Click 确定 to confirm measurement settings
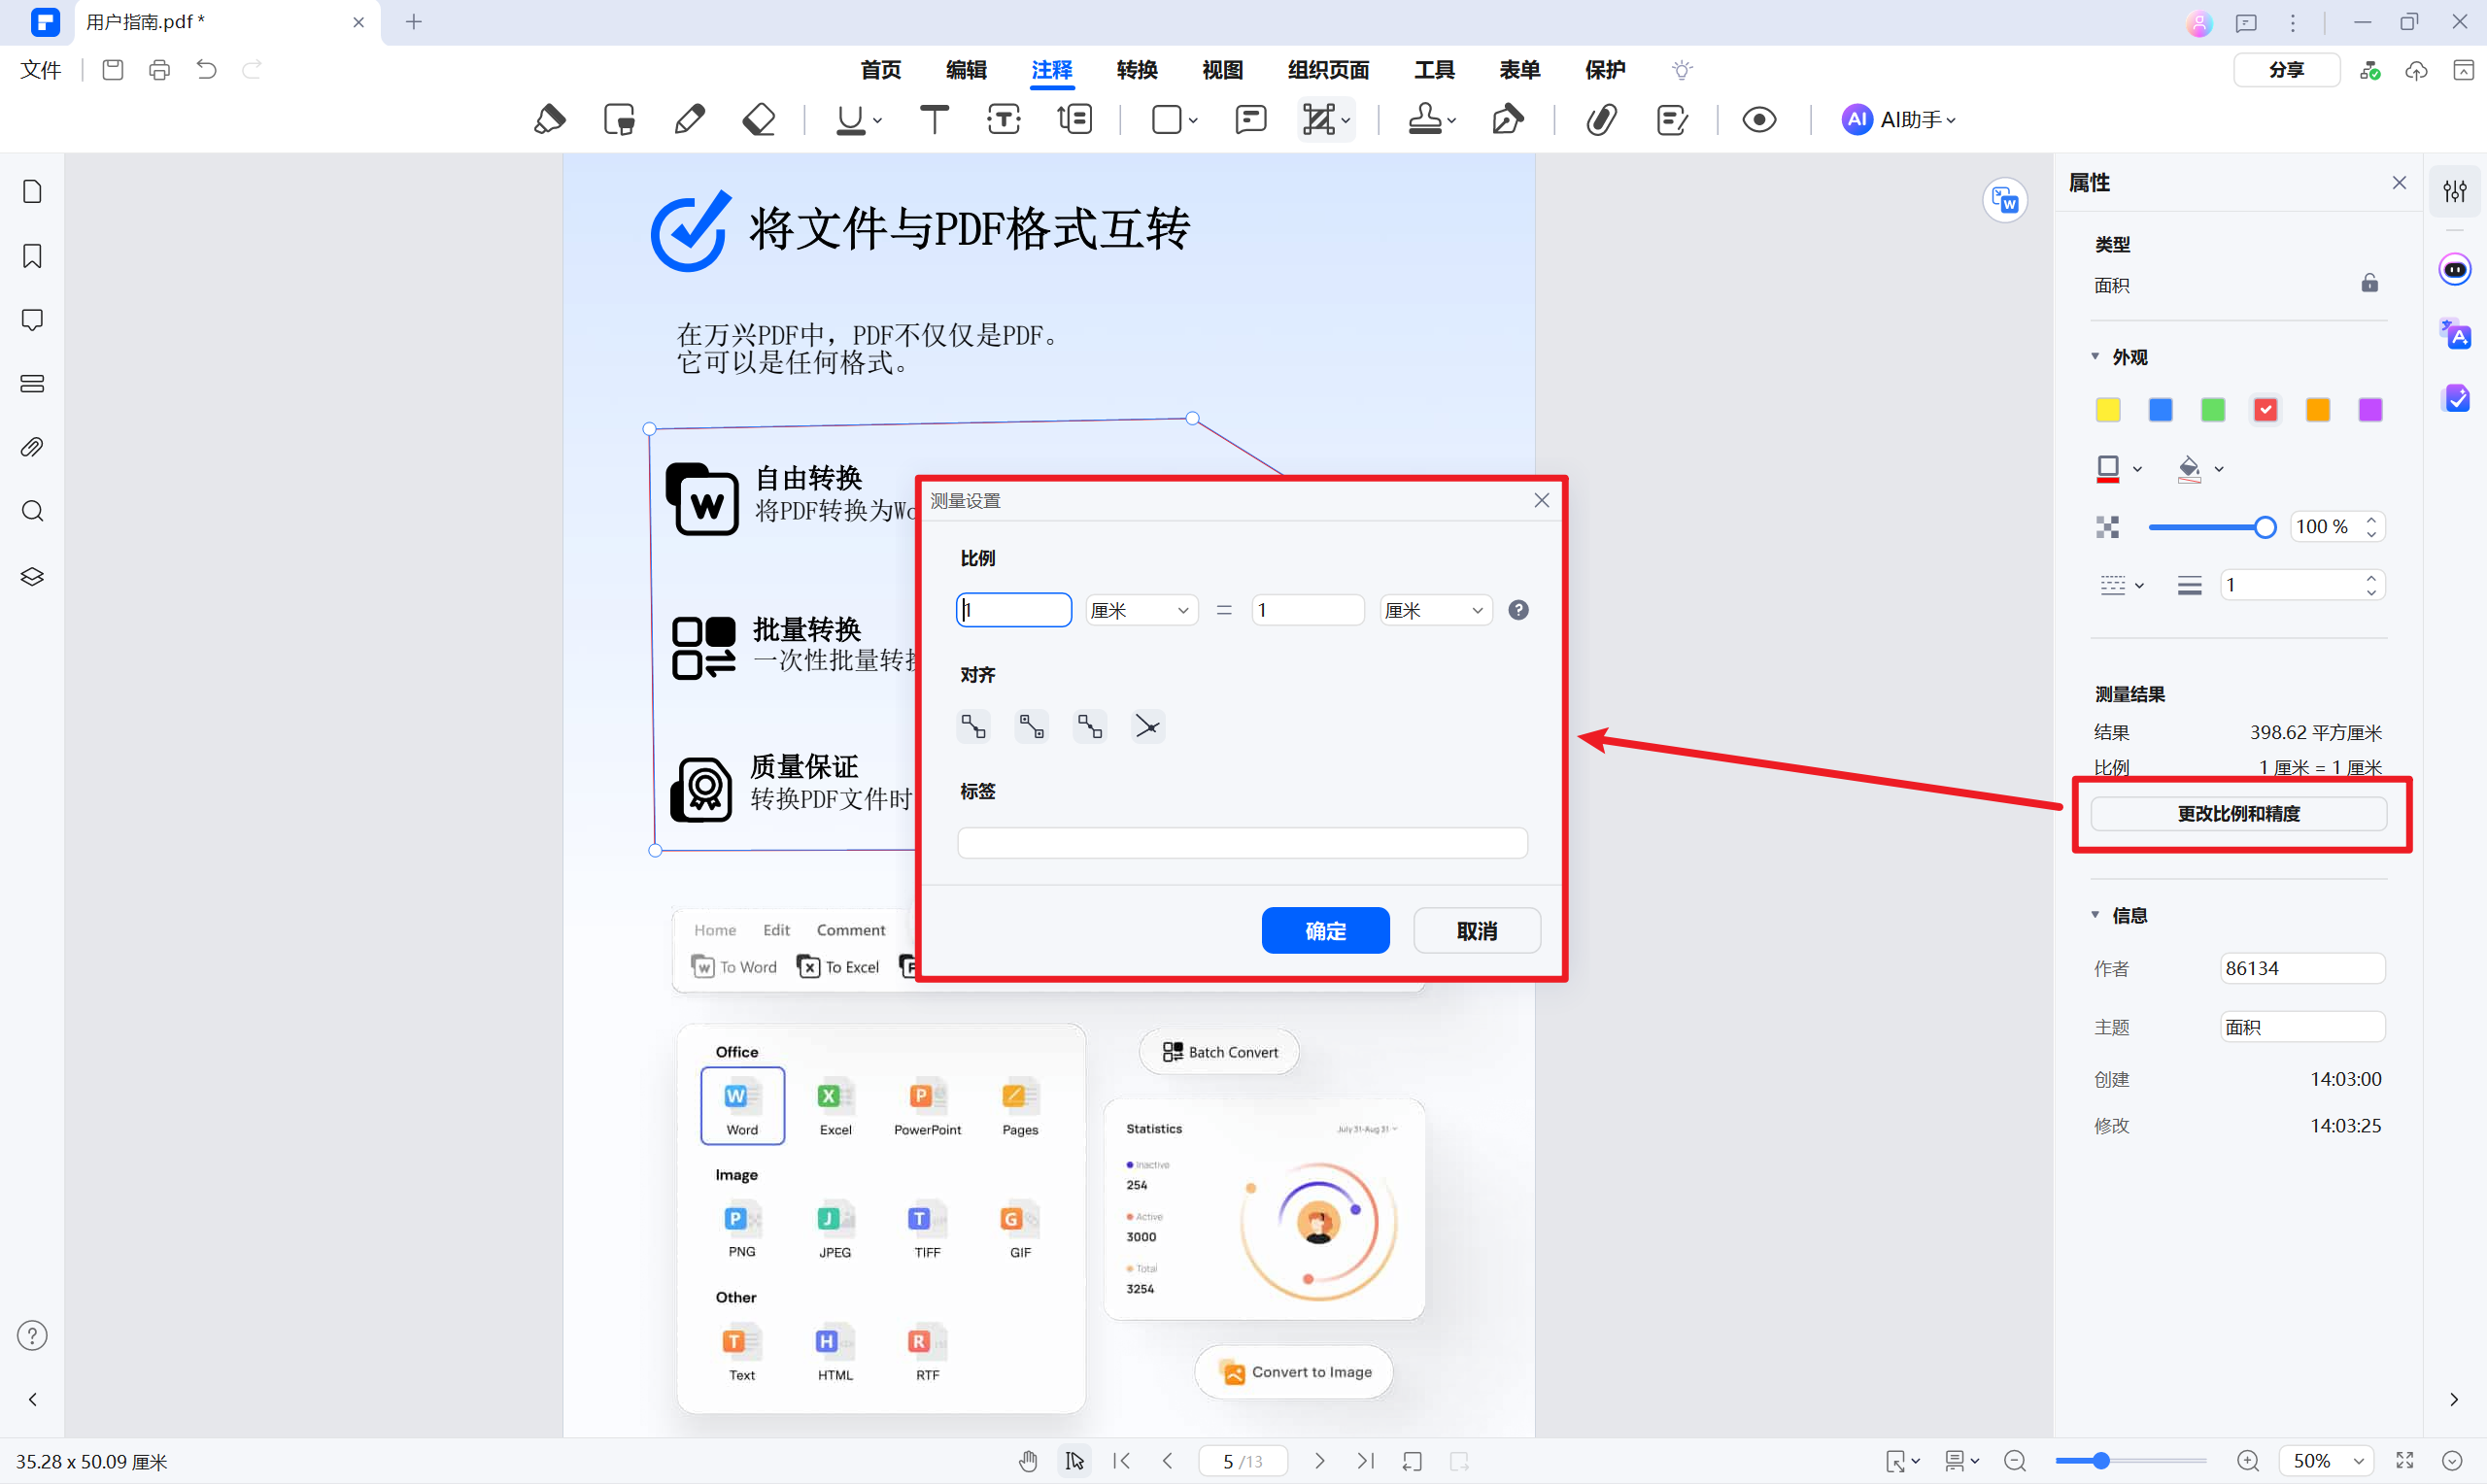Screen dimensions: 2487x1484 [1326, 931]
